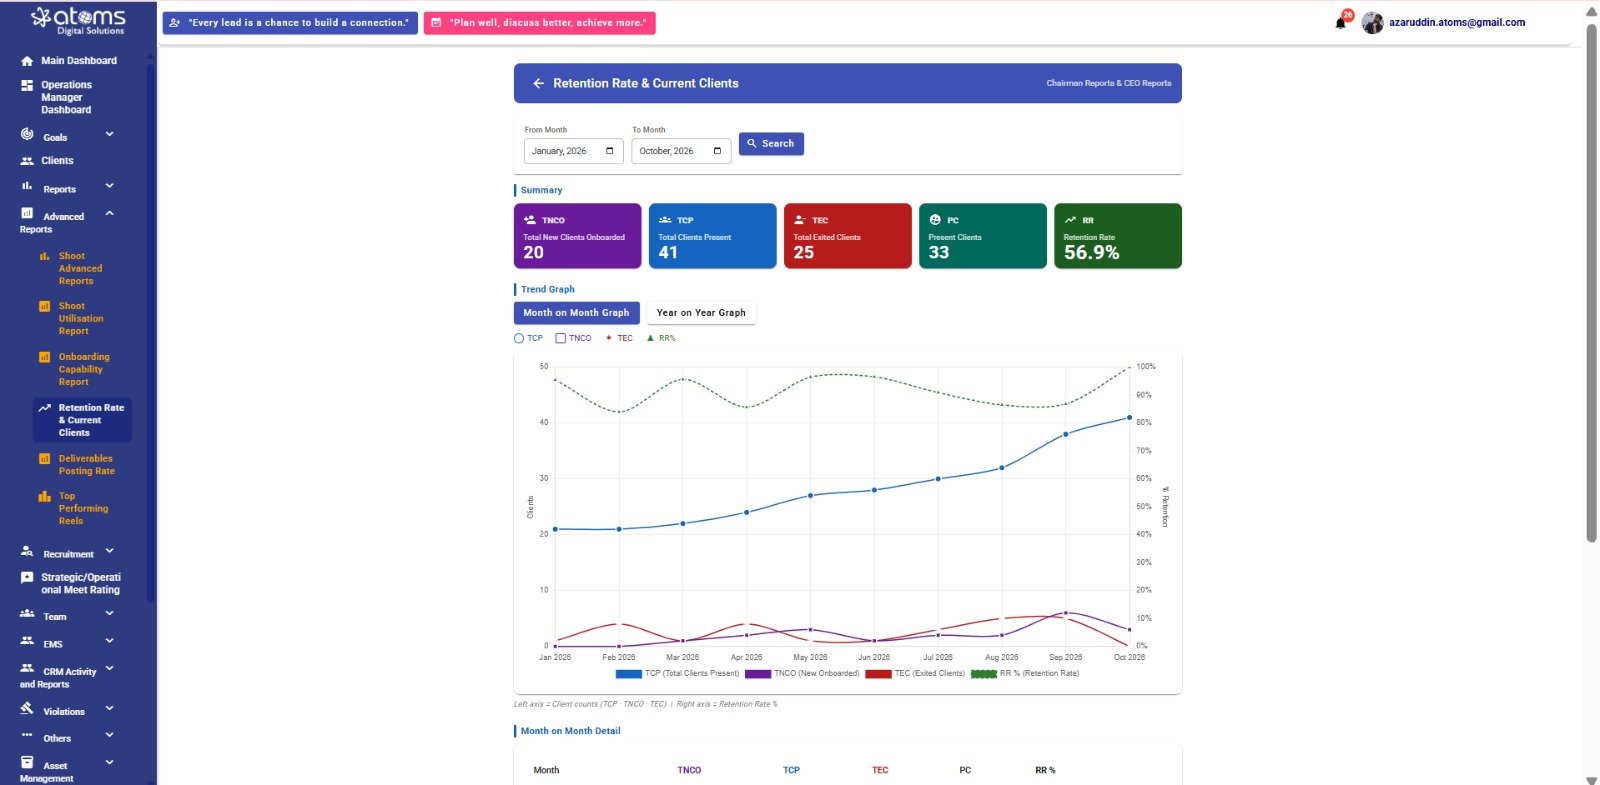Screen dimensions: 1600x785
Task: Click the TNCO (New Onboarded) purple legend swatch
Action: pos(758,674)
